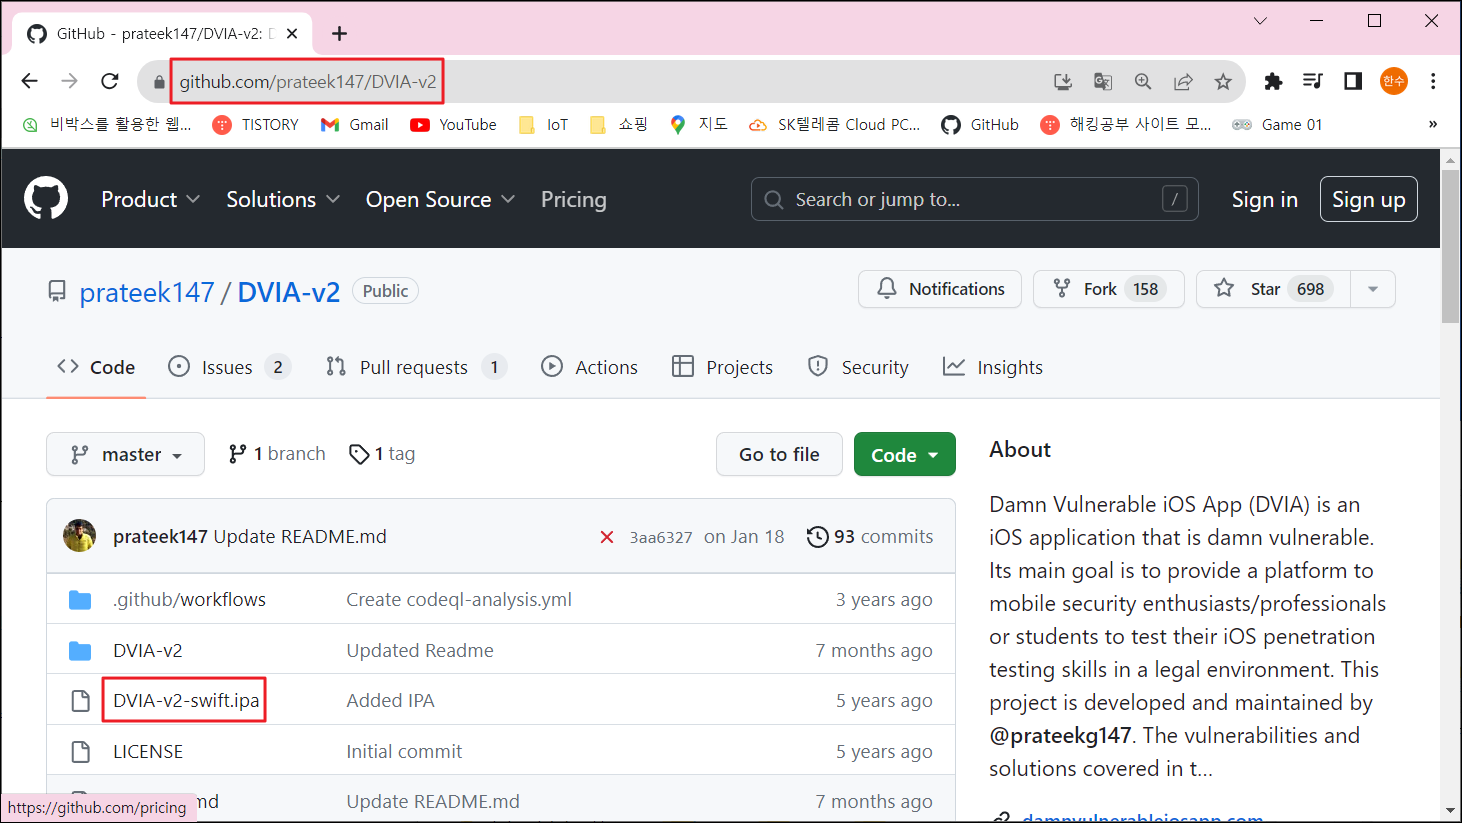Click the Notifications bell button
This screenshot has height=823, width=1462.
[940, 289]
